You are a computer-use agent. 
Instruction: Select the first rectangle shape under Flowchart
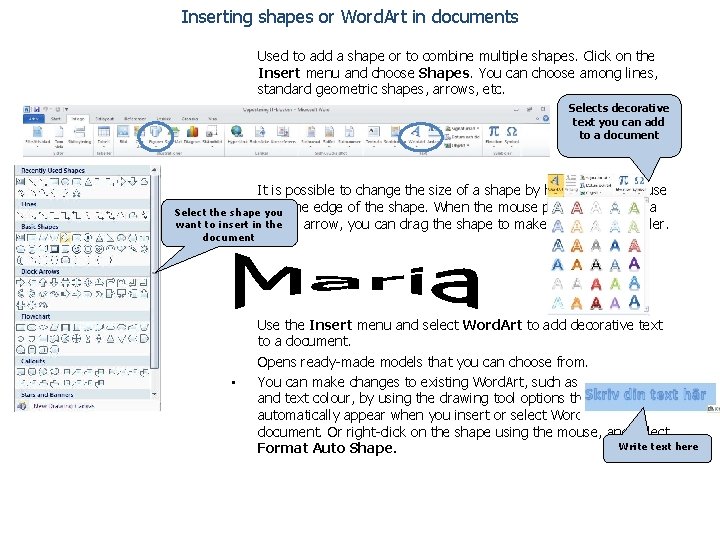21,328
